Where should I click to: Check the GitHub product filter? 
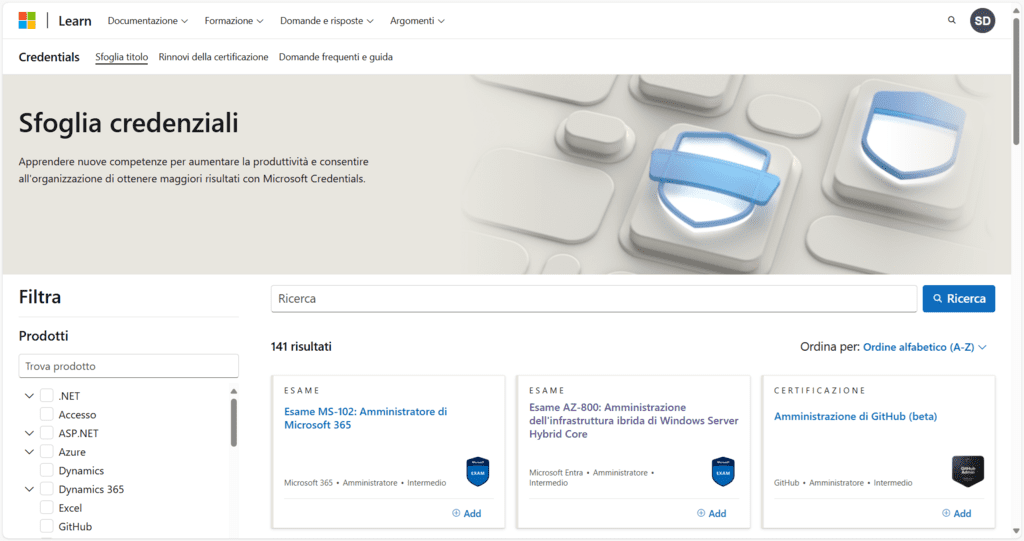coord(47,527)
